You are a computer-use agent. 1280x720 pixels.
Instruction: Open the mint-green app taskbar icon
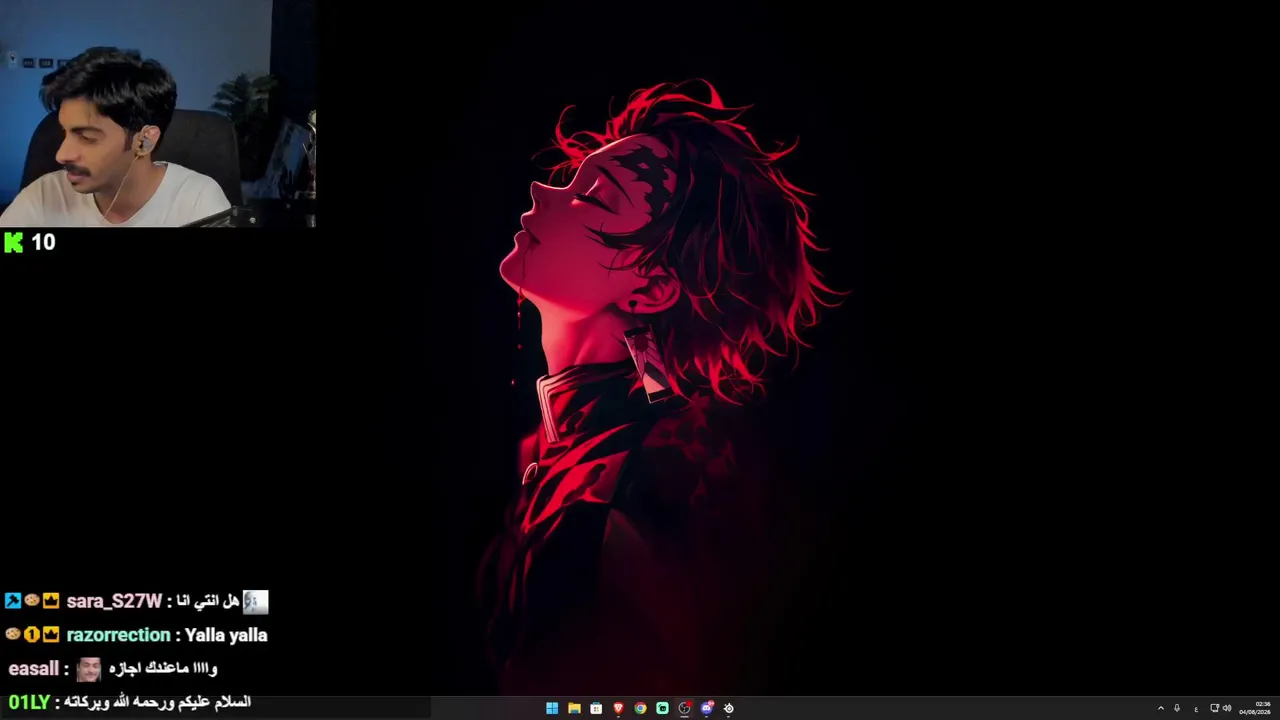click(662, 708)
